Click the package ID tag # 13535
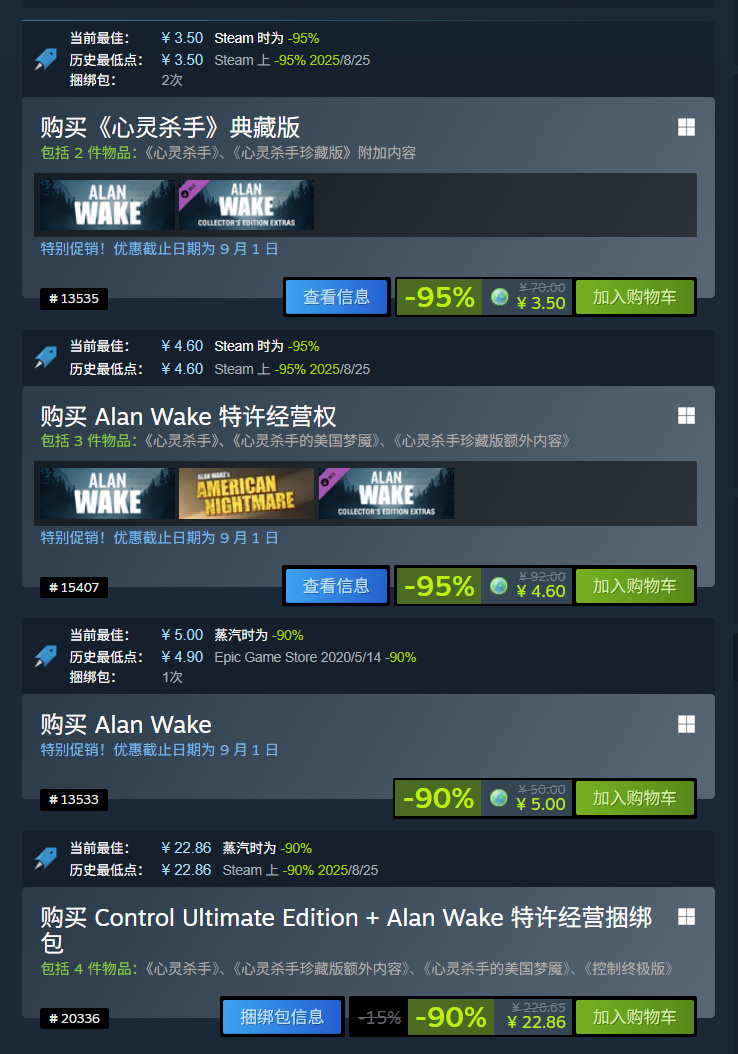Image resolution: width=738 pixels, height=1054 pixels. [74, 298]
